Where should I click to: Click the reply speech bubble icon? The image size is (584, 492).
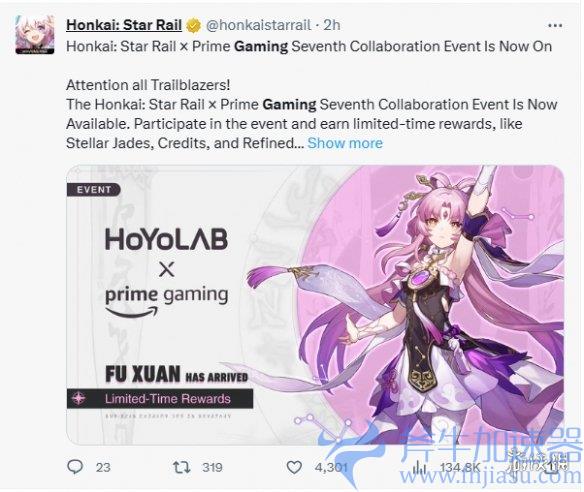(75, 467)
